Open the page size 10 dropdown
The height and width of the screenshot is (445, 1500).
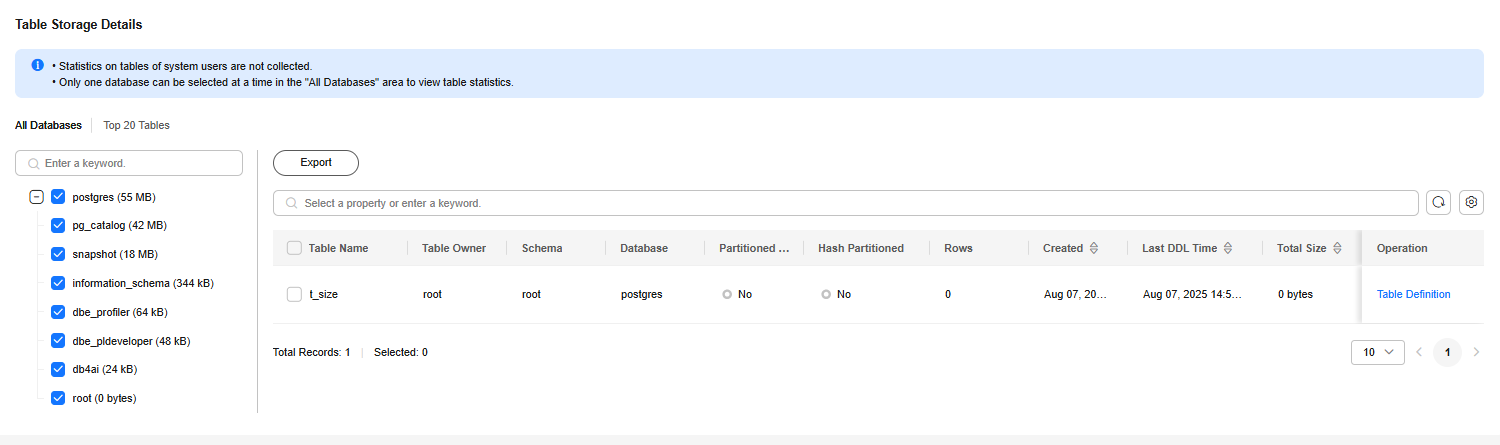[1377, 352]
